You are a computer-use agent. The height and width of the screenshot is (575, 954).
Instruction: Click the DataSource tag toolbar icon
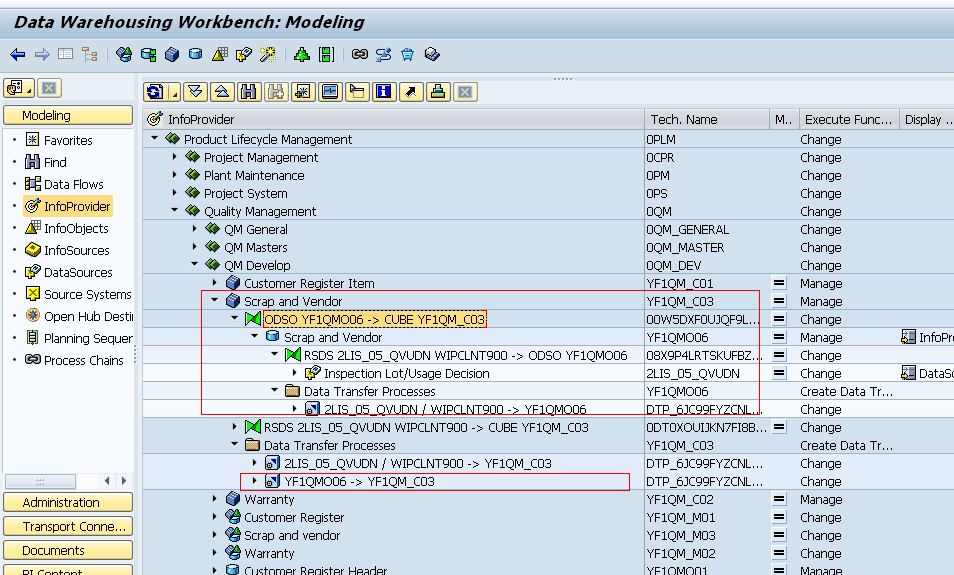point(243,55)
